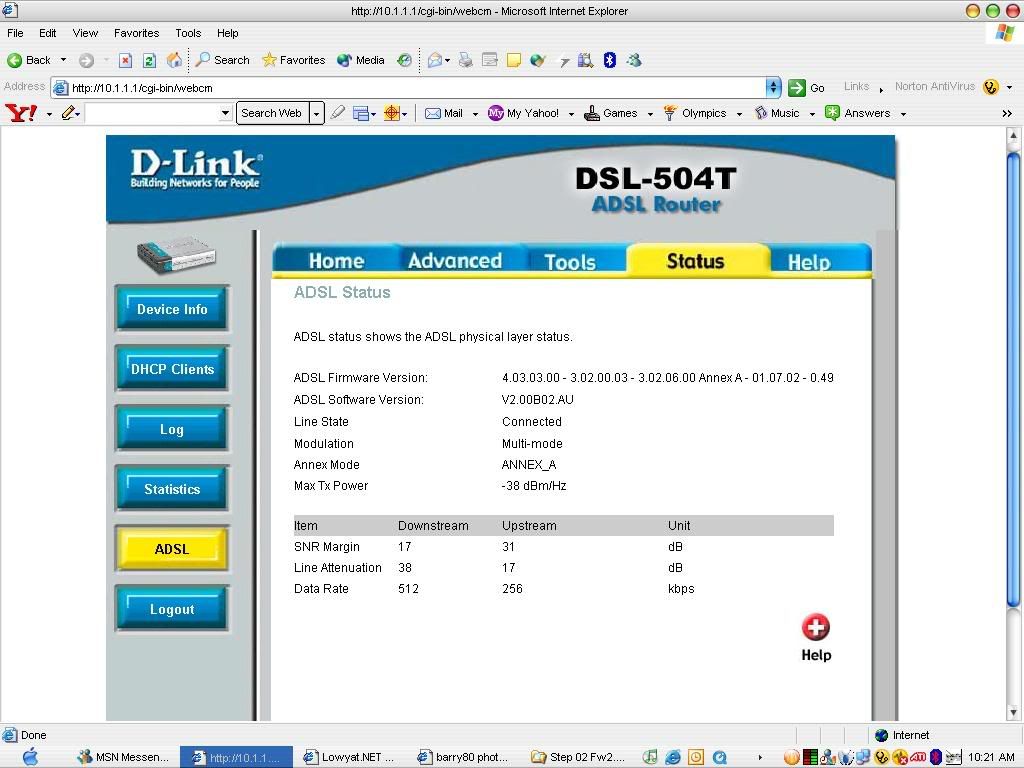Switch to the Advanced tab

[x=454, y=261]
